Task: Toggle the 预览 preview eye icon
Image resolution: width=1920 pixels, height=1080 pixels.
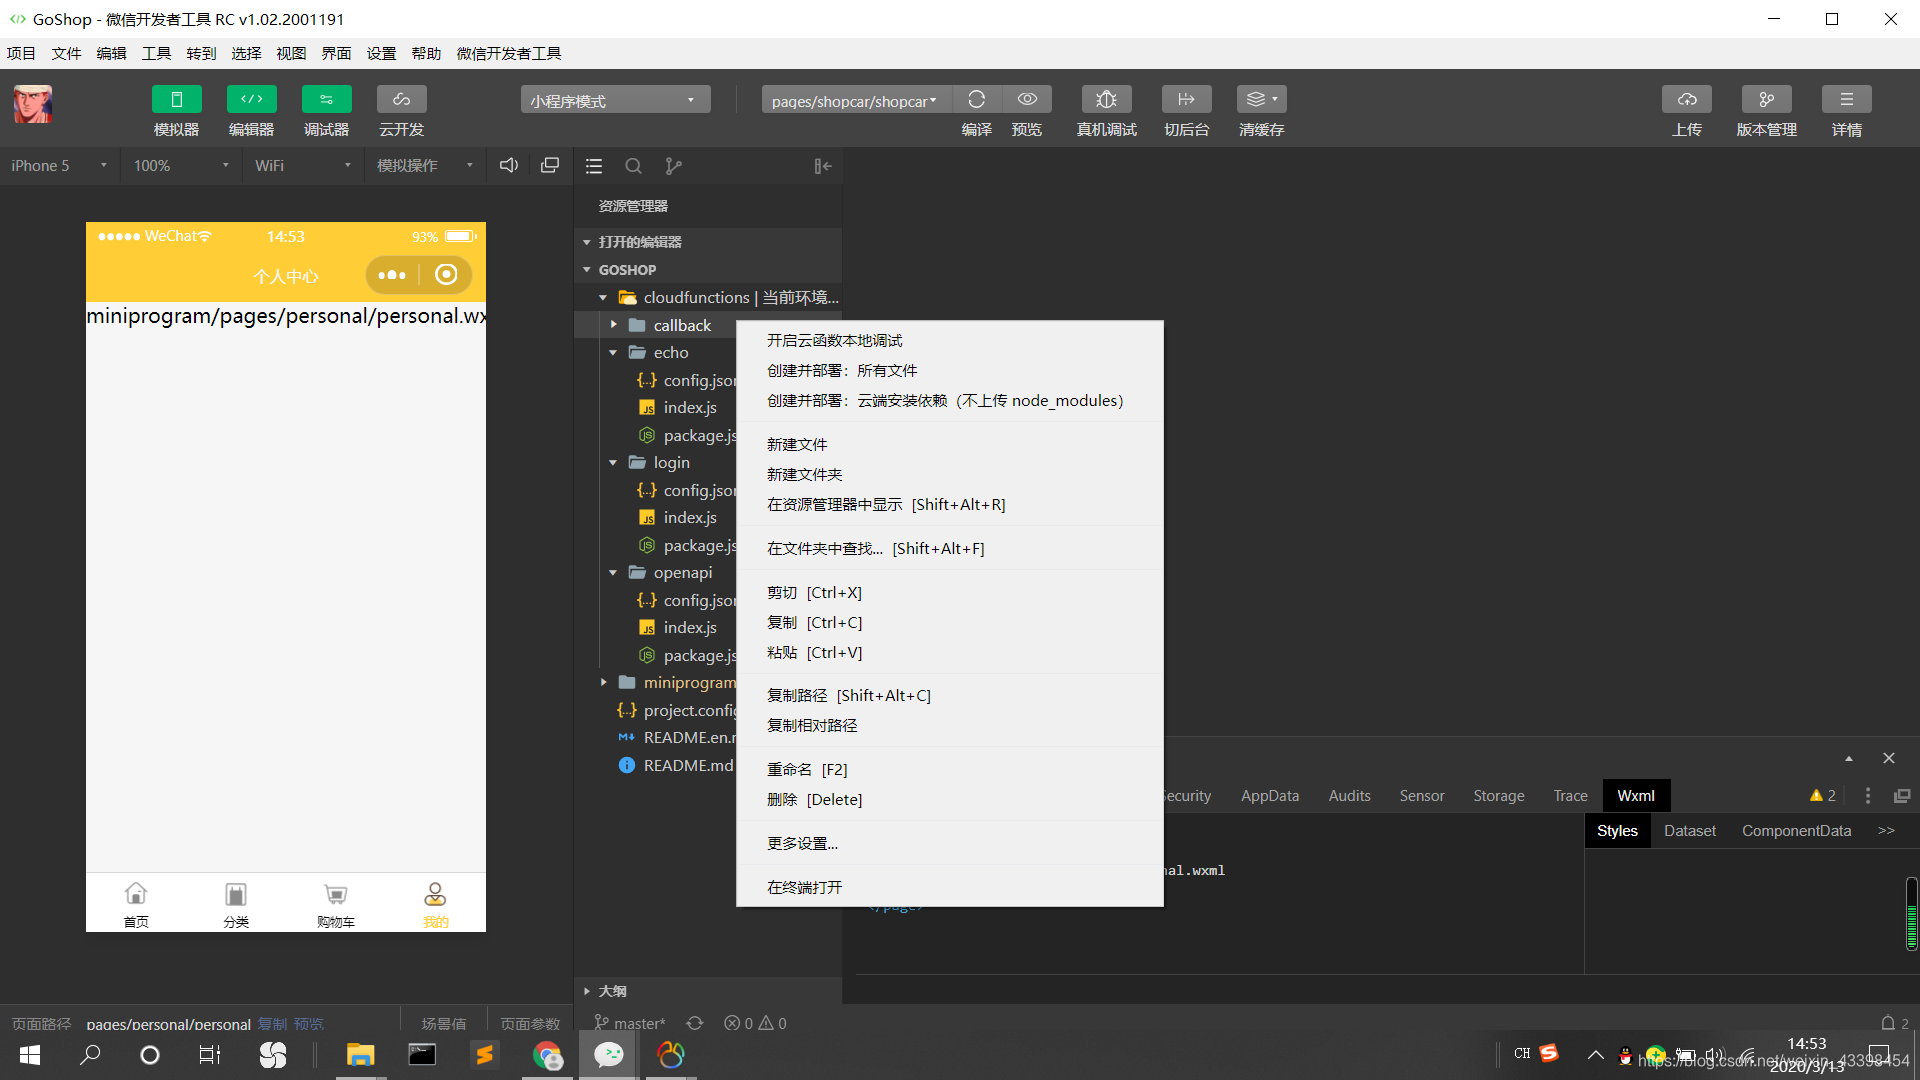Action: [x=1027, y=99]
